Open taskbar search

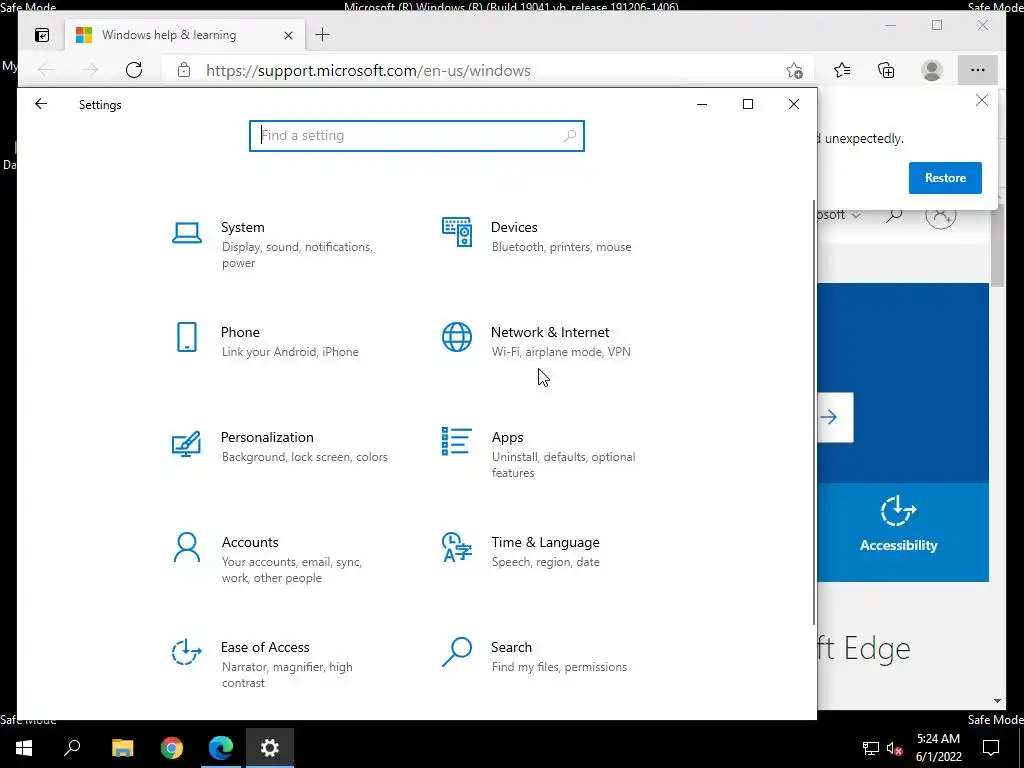(72, 748)
